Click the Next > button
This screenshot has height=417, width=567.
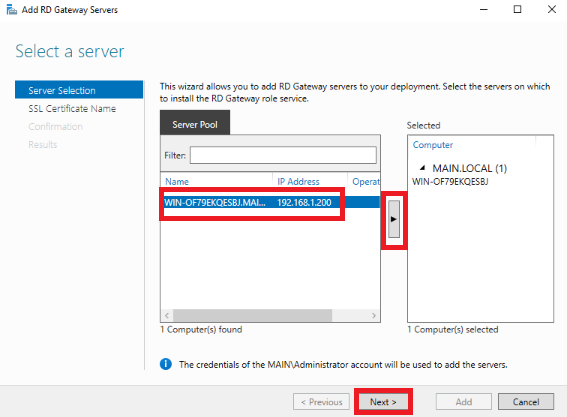tap(383, 402)
